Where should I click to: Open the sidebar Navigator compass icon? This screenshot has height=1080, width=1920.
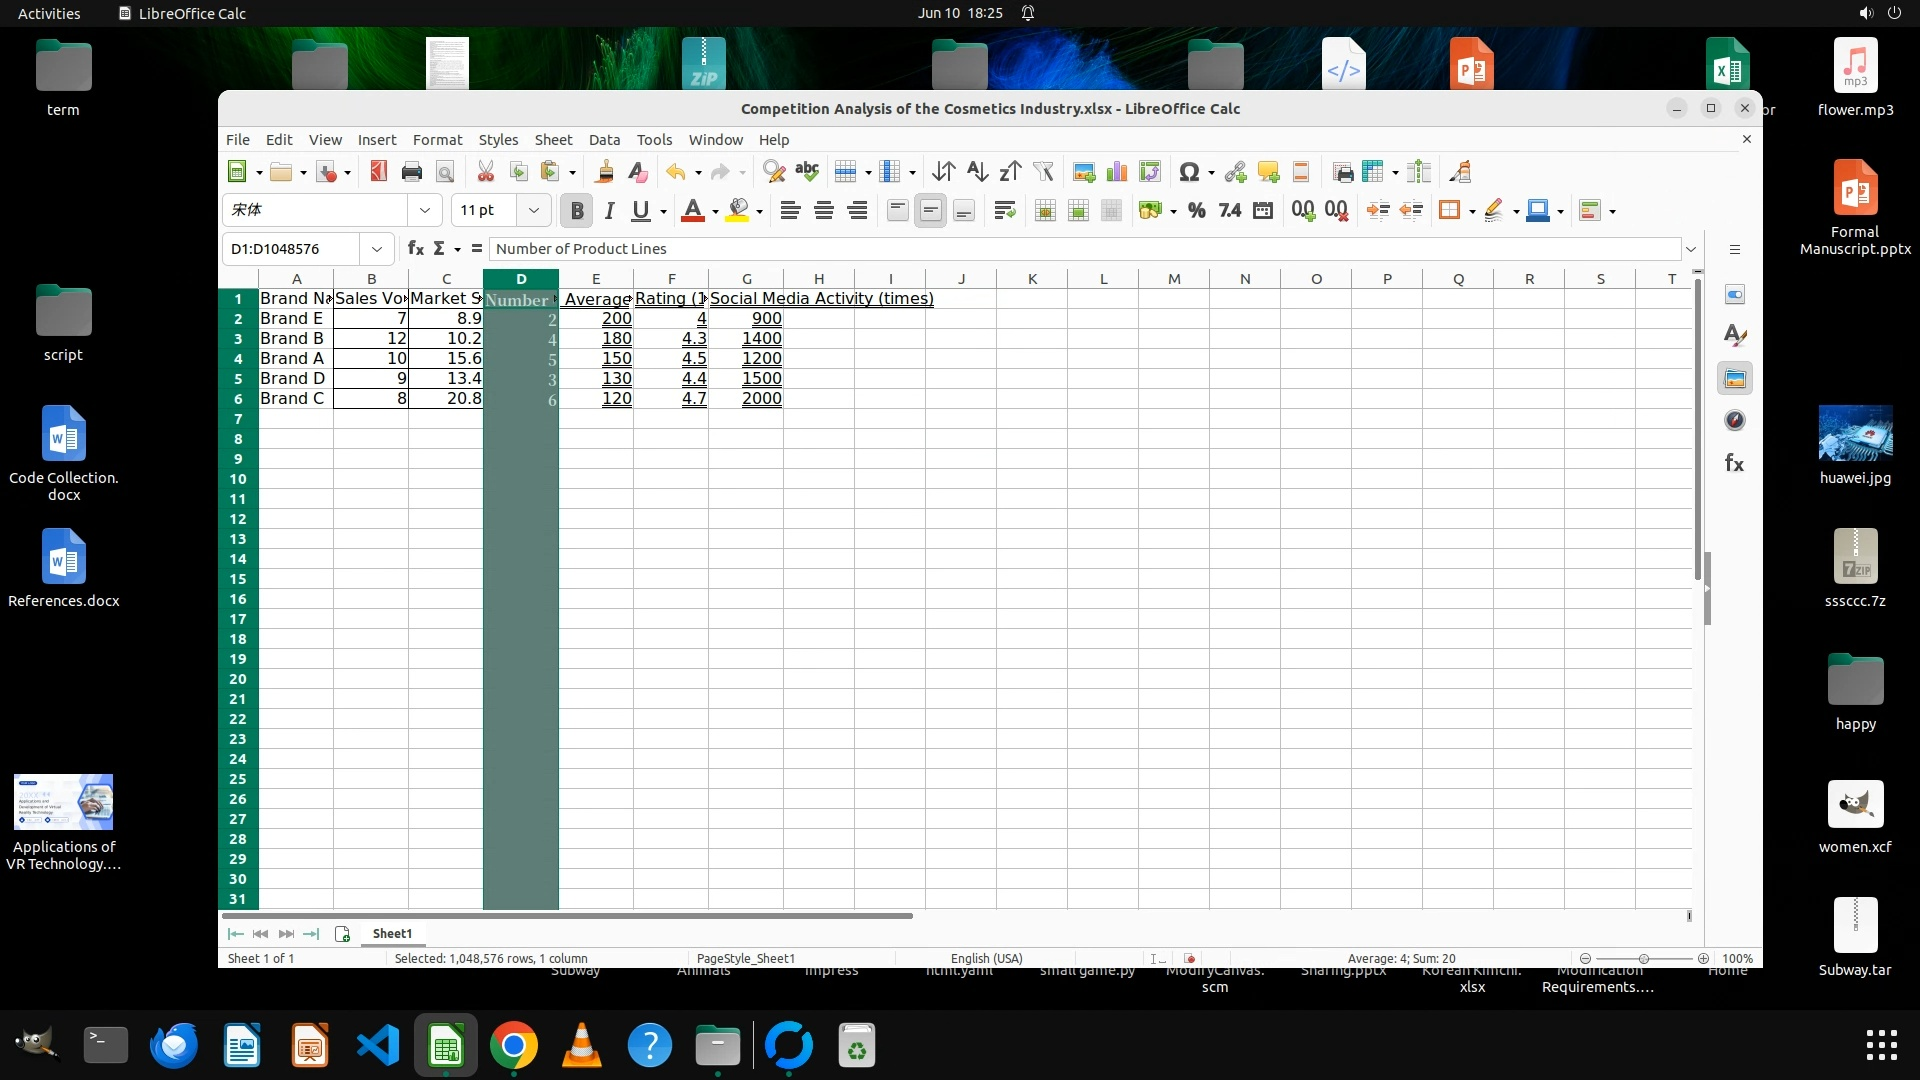(1735, 421)
